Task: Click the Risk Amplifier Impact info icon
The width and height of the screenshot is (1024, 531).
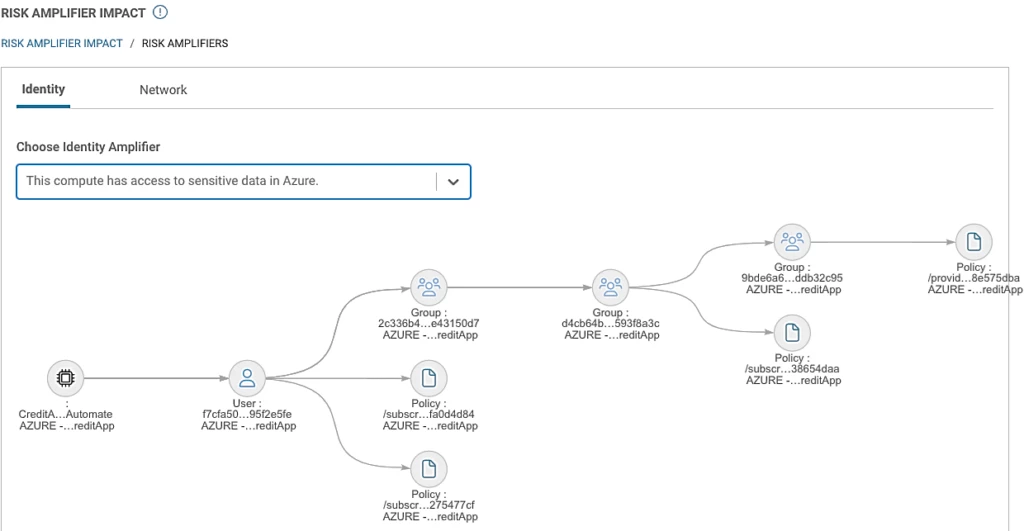Action: pos(160,13)
